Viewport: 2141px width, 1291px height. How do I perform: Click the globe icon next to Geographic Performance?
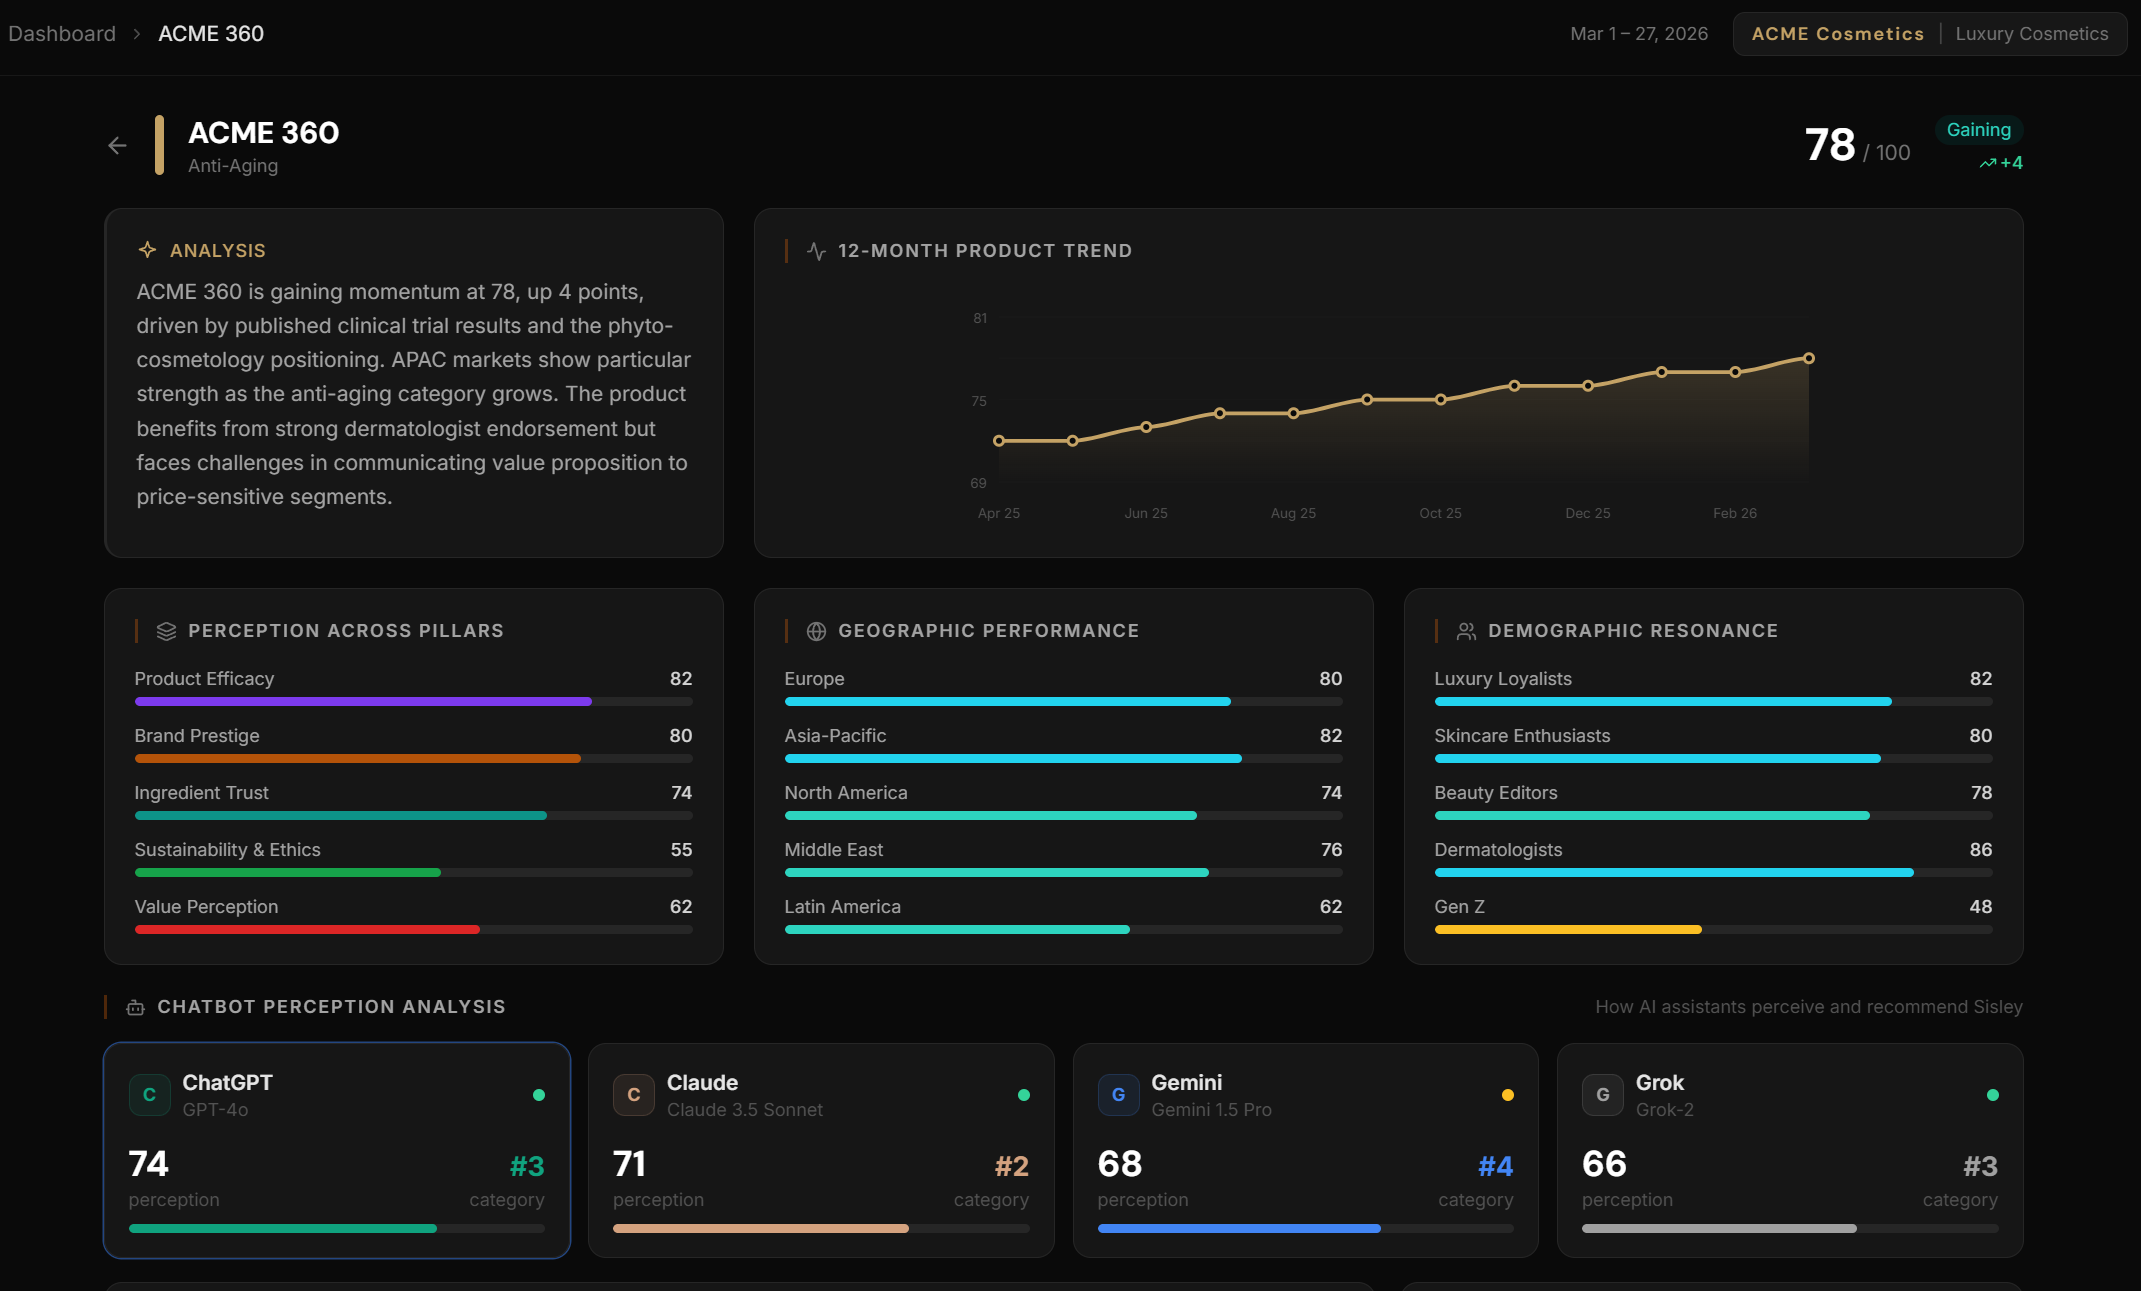[816, 630]
